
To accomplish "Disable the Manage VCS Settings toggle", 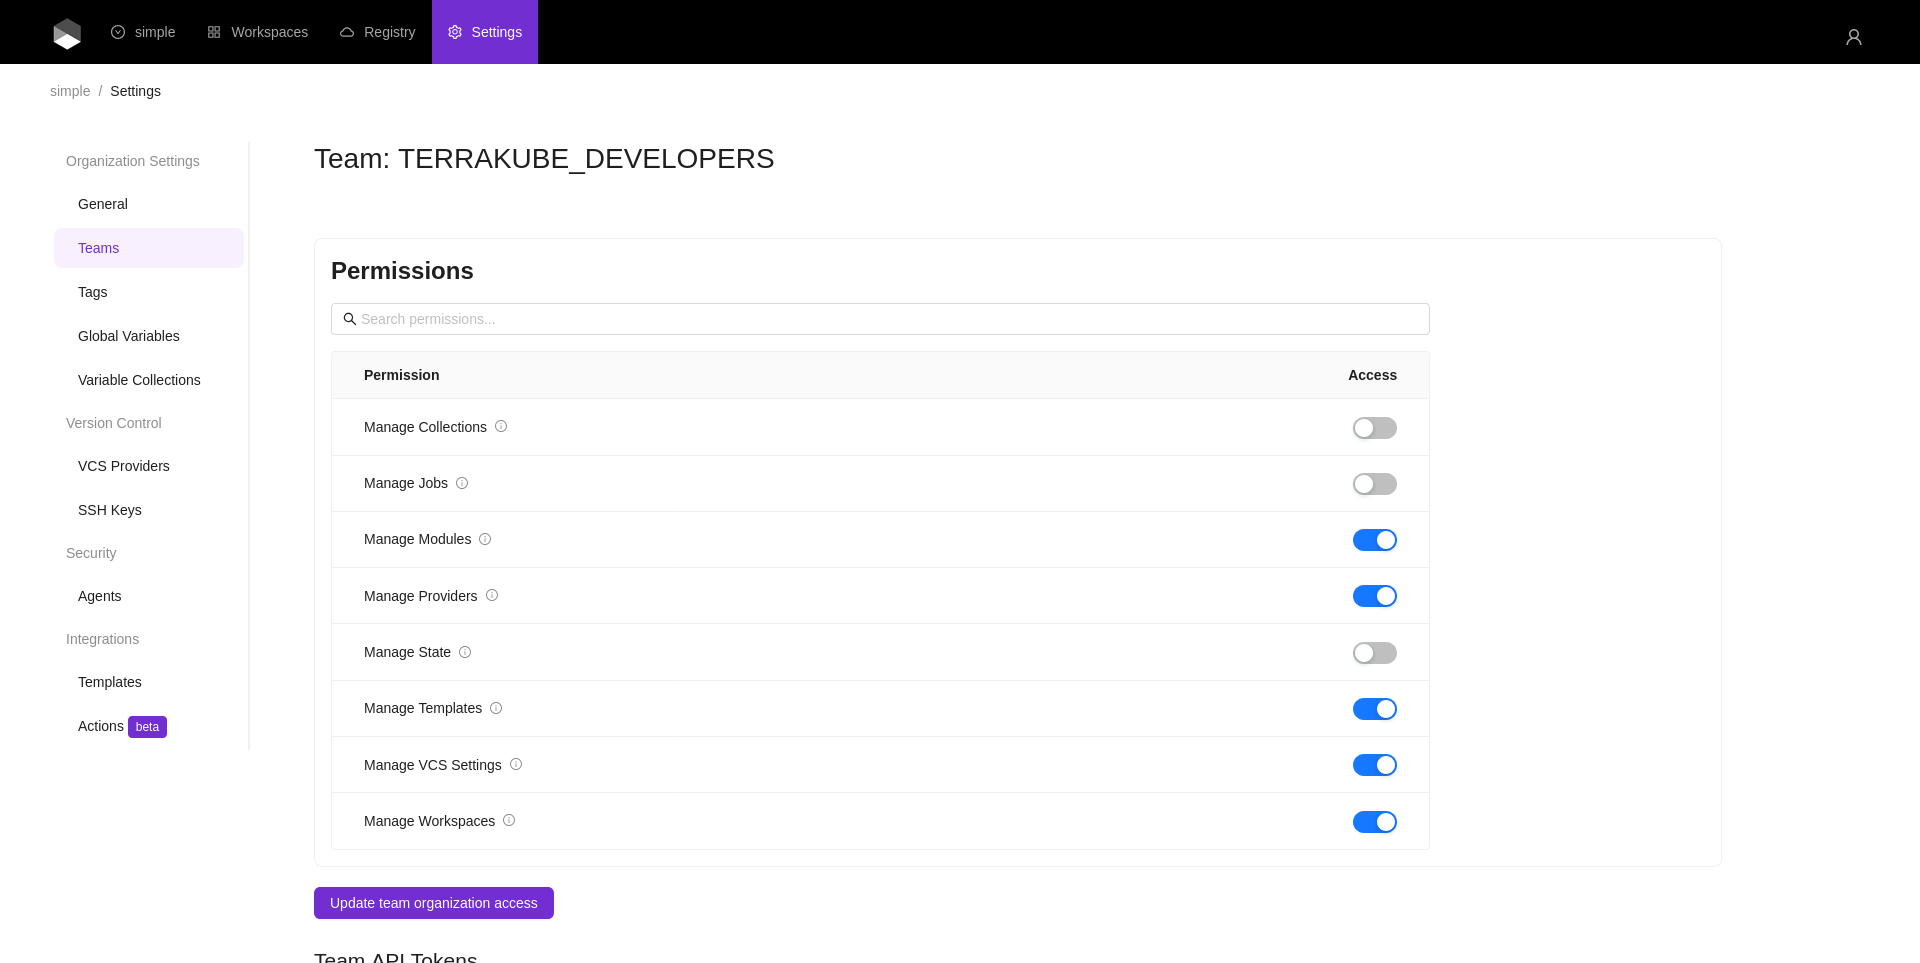I will click(1374, 765).
